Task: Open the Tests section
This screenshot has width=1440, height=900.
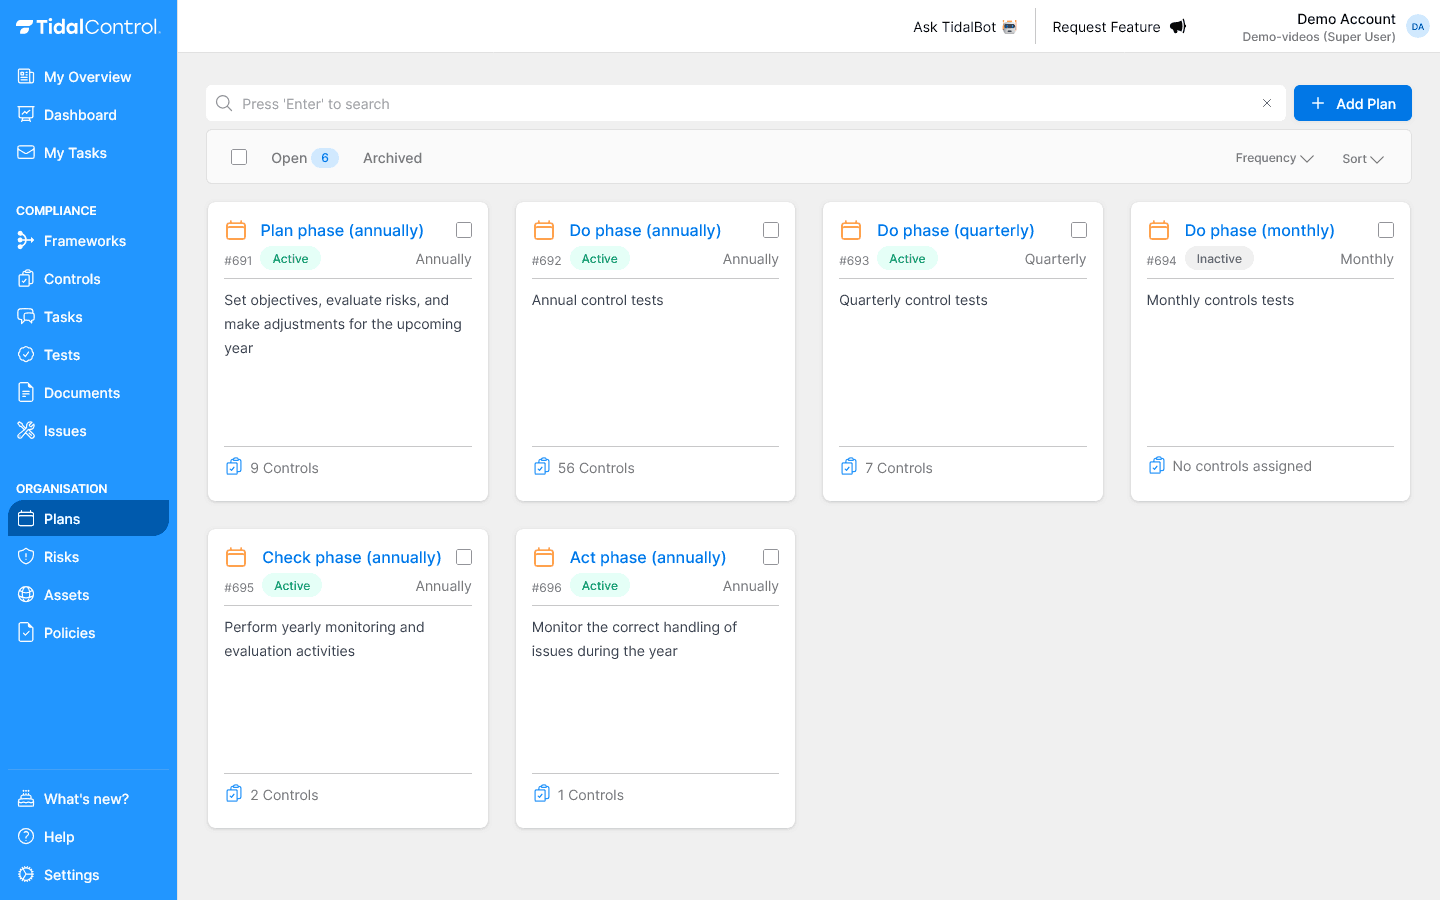Action: pos(63,355)
